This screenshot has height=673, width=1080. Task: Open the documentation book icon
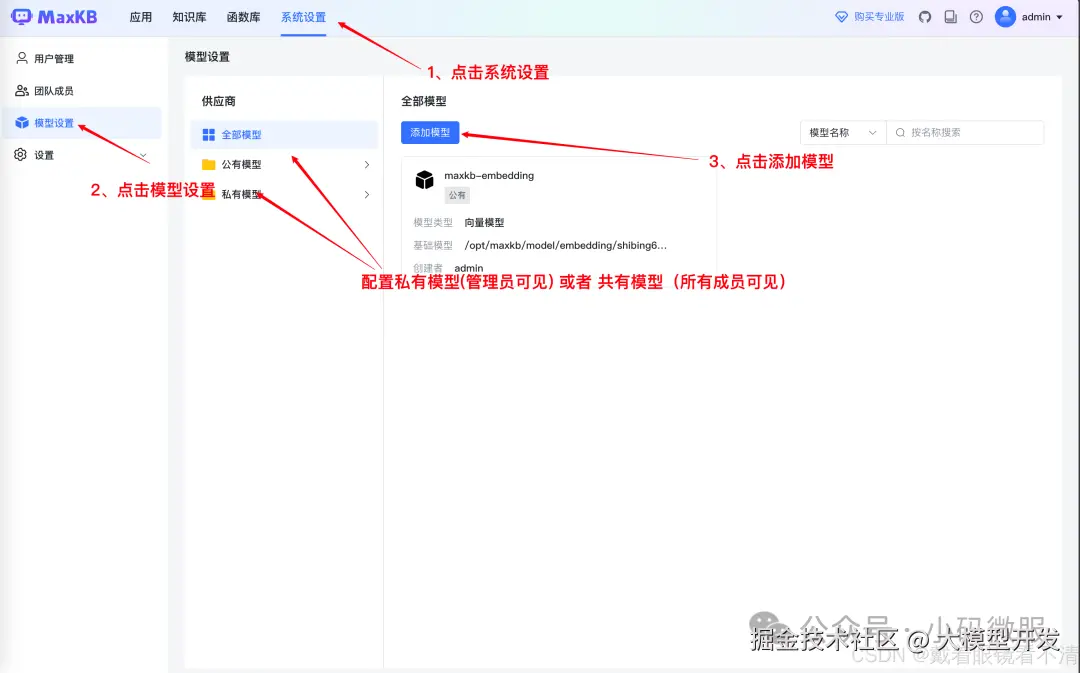[952, 17]
